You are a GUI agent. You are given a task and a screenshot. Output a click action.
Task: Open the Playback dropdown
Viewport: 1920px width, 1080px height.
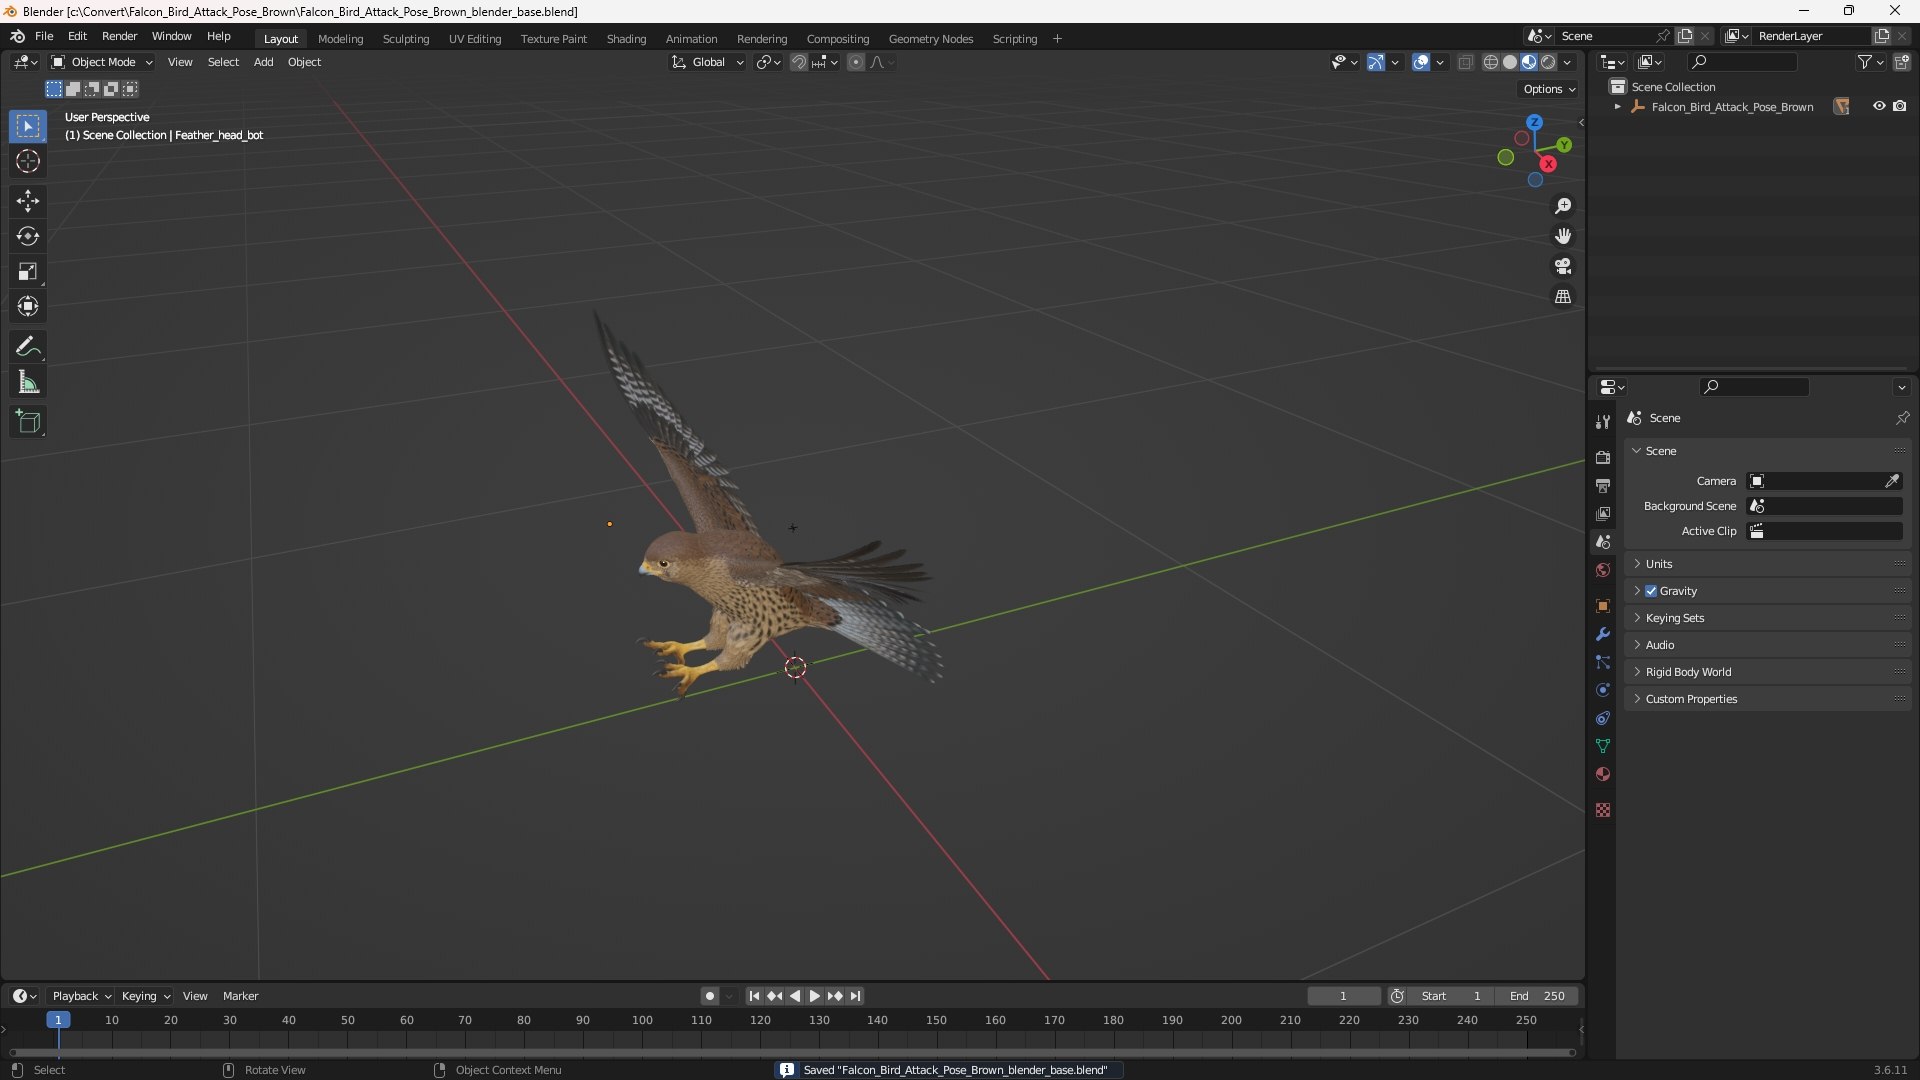pos(81,996)
